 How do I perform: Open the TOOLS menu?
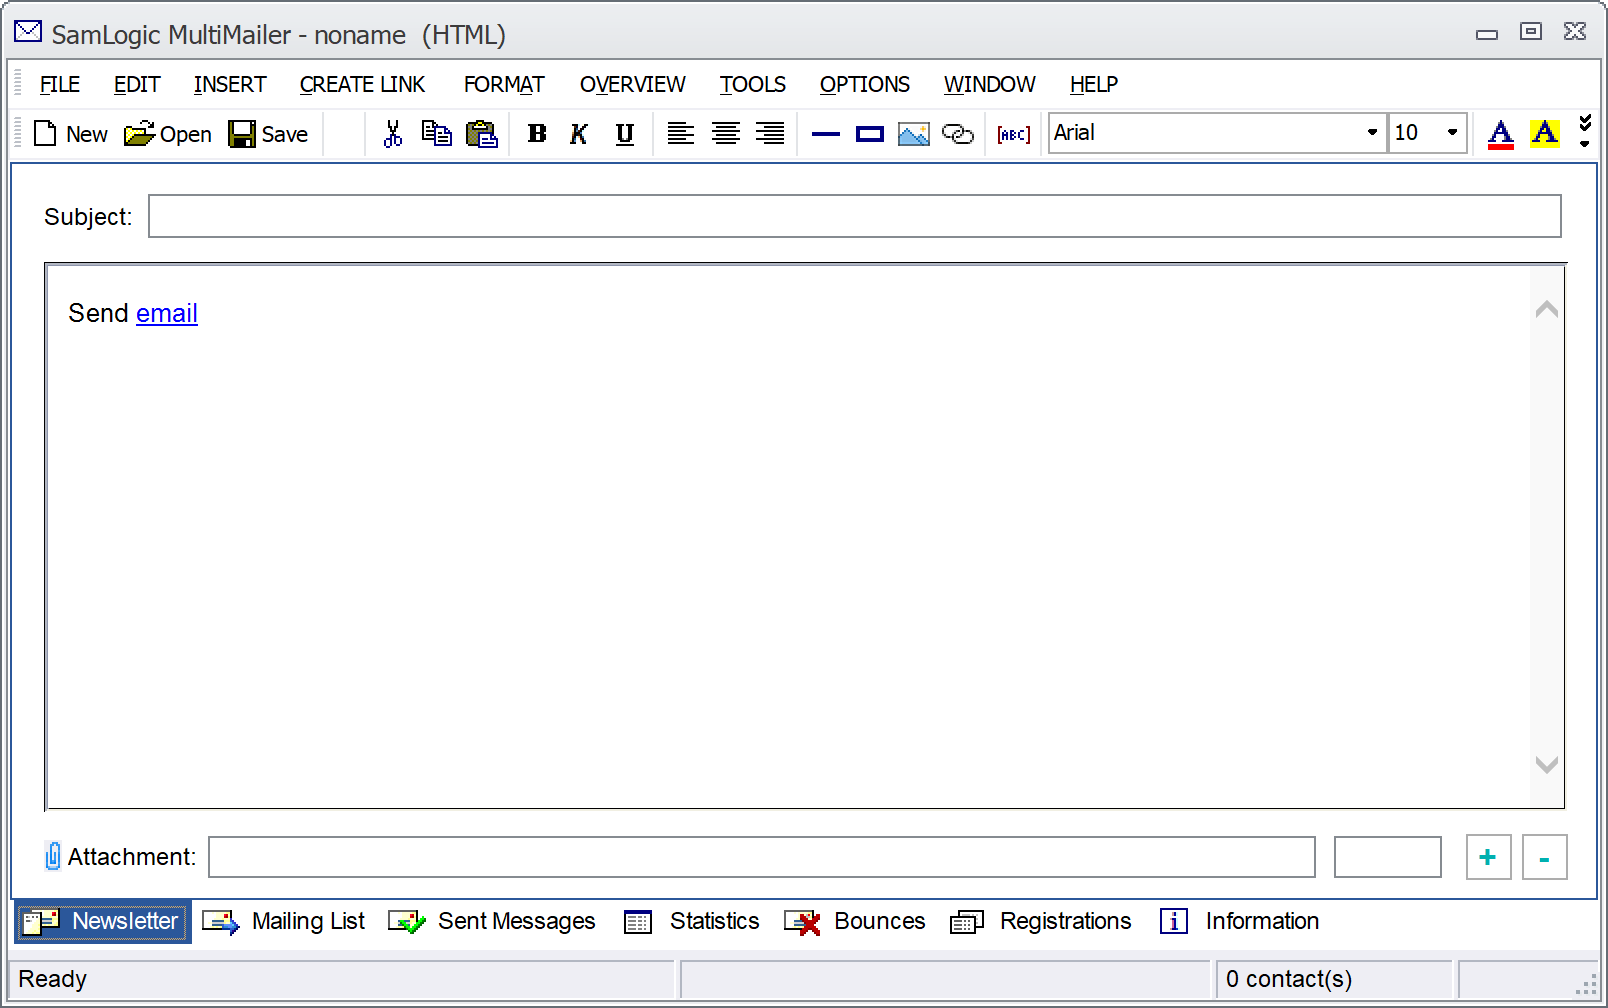pyautogui.click(x=753, y=85)
